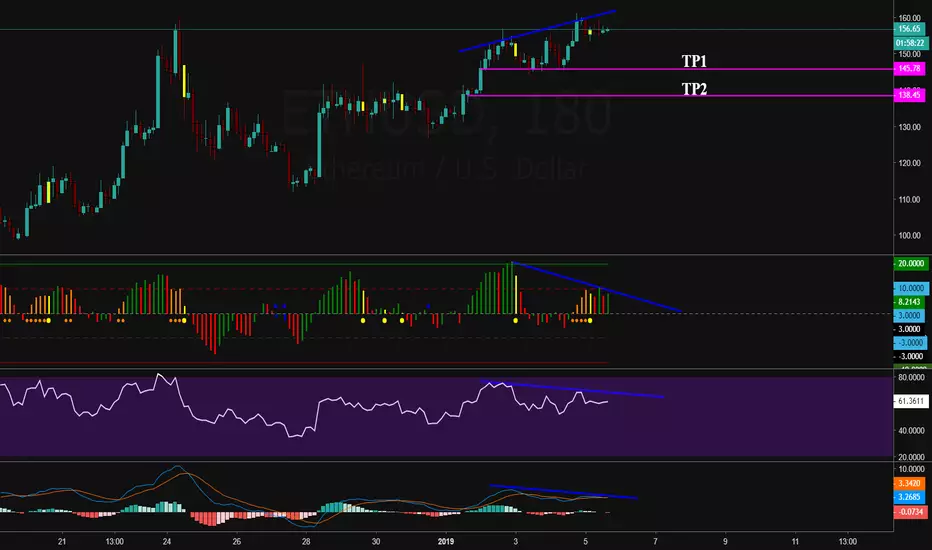Click the 01:58:22 candle countdown label
The image size is (932, 550).
tap(911, 43)
